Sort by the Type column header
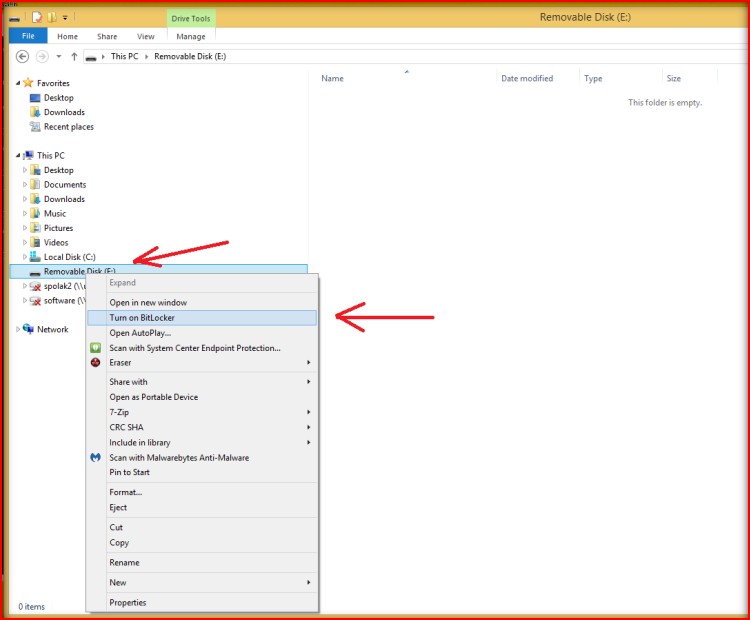 593,78
